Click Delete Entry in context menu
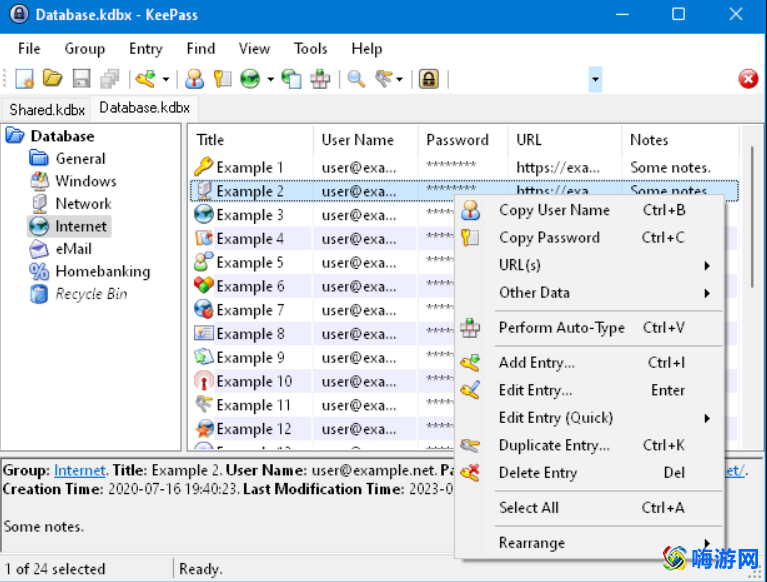The image size is (767, 582). tap(589, 472)
